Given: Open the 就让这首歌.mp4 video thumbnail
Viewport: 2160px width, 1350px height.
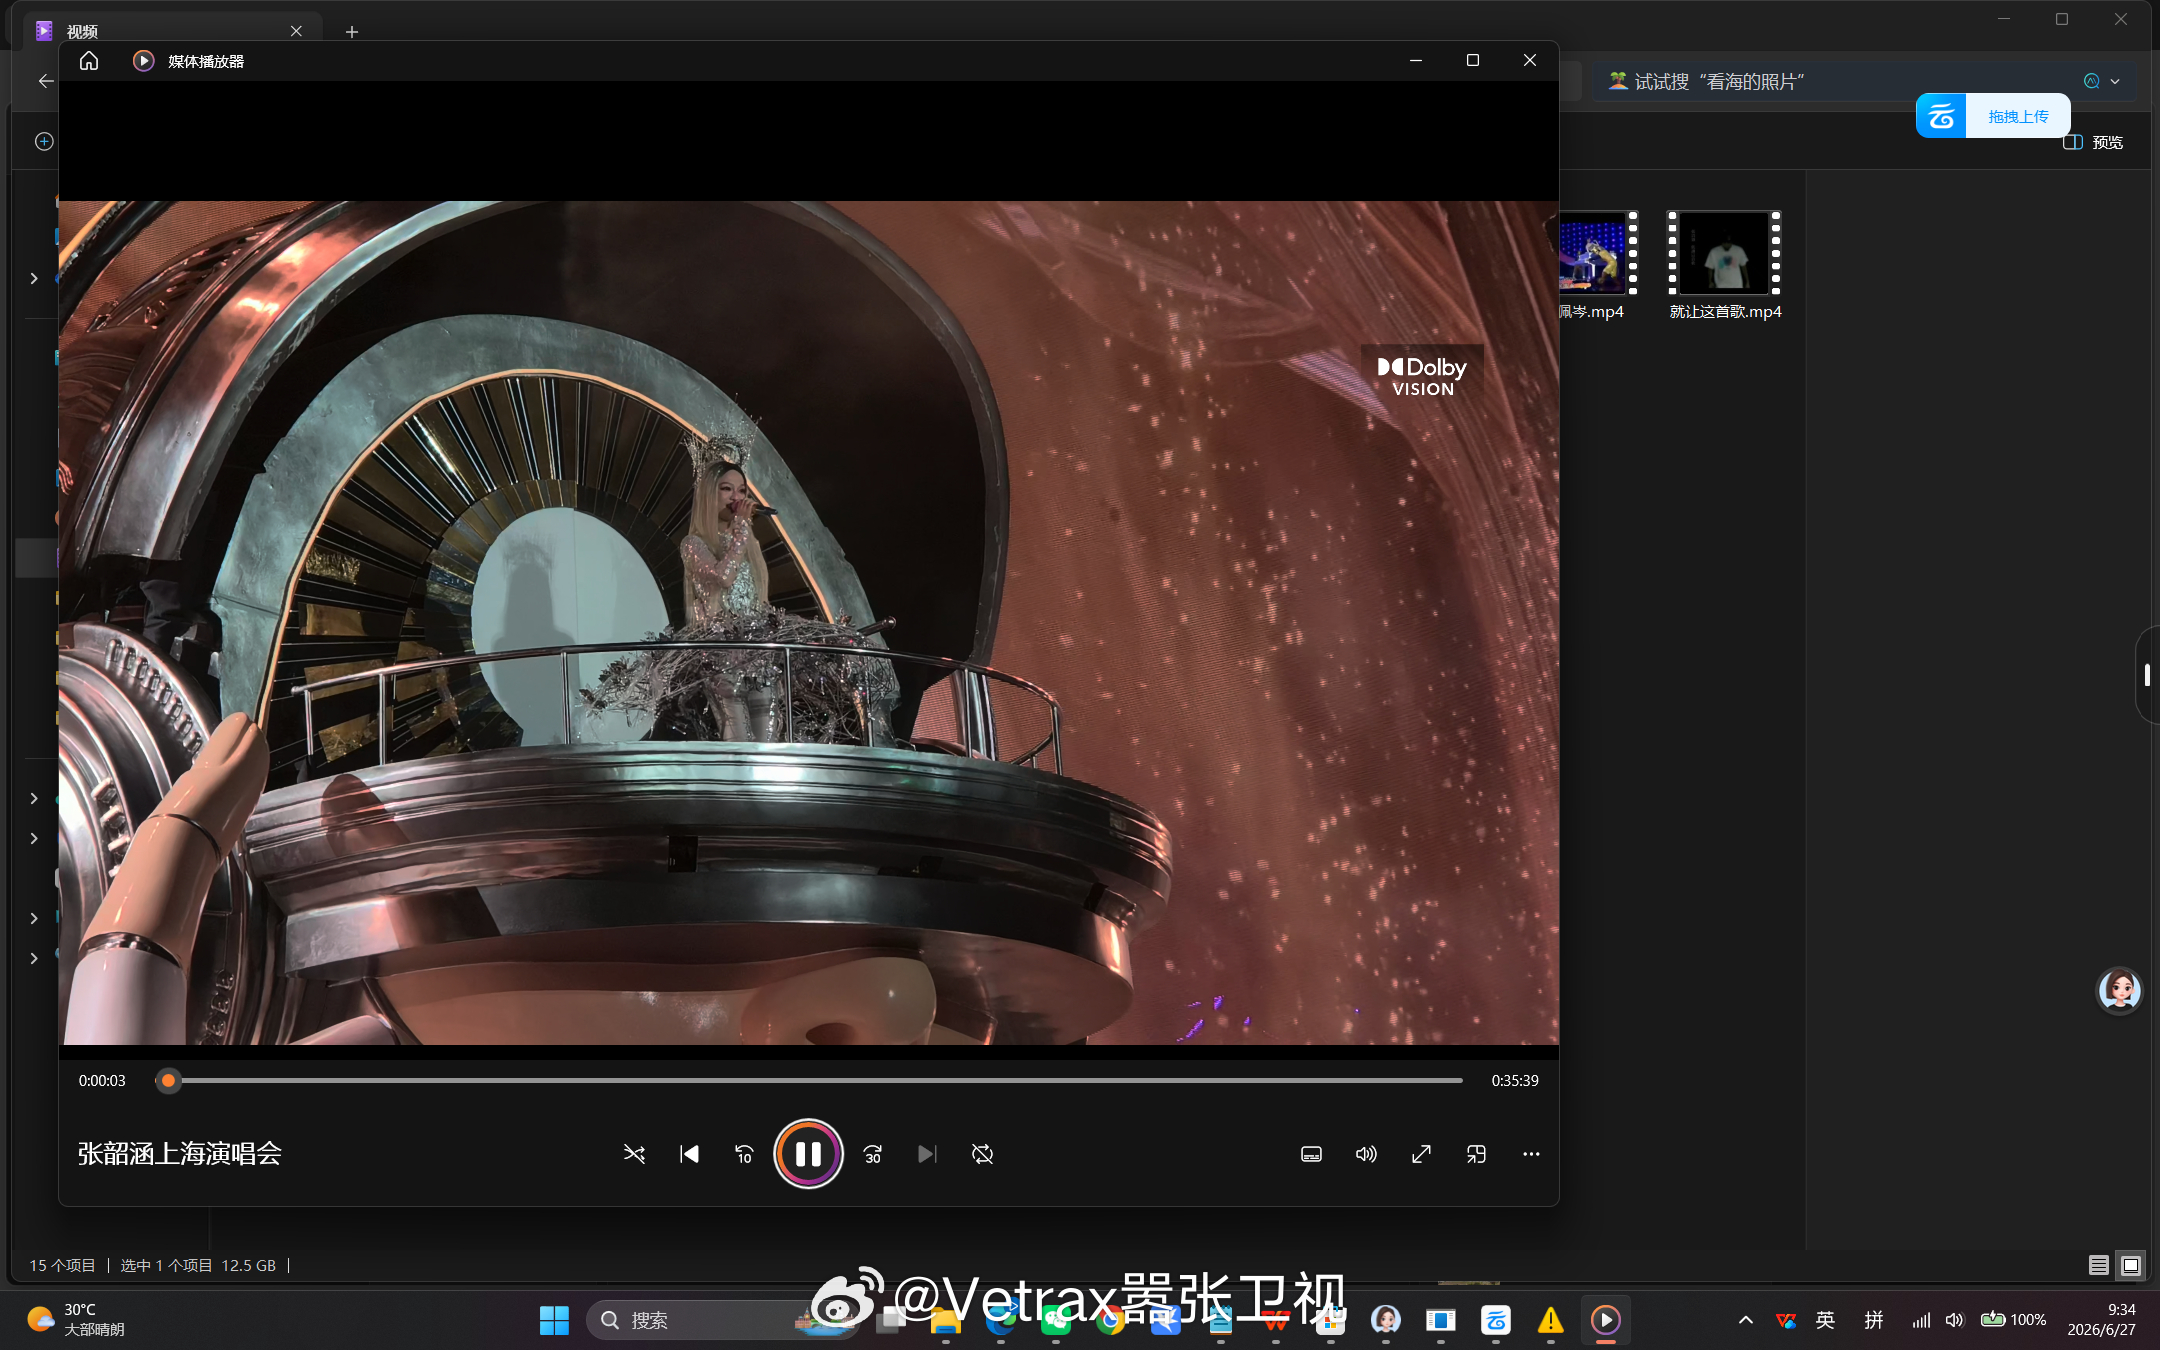Looking at the screenshot, I should click(1725, 254).
